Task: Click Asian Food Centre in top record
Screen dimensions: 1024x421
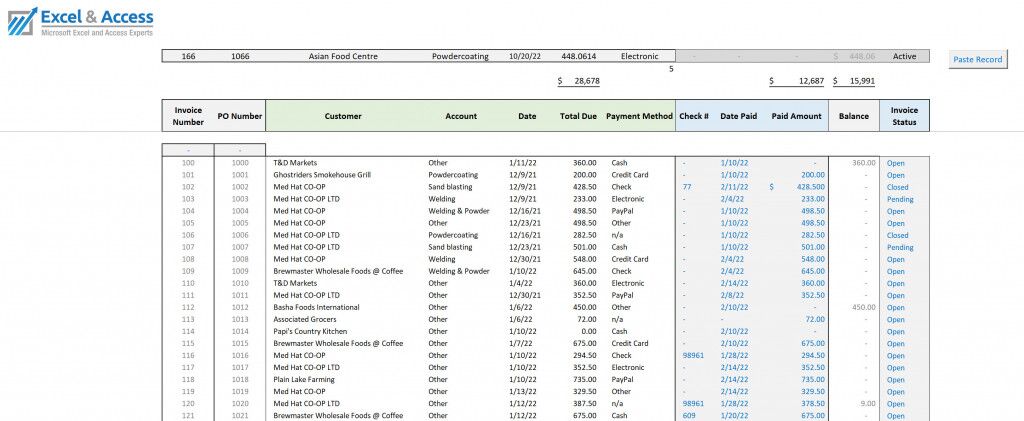Action: [x=343, y=57]
